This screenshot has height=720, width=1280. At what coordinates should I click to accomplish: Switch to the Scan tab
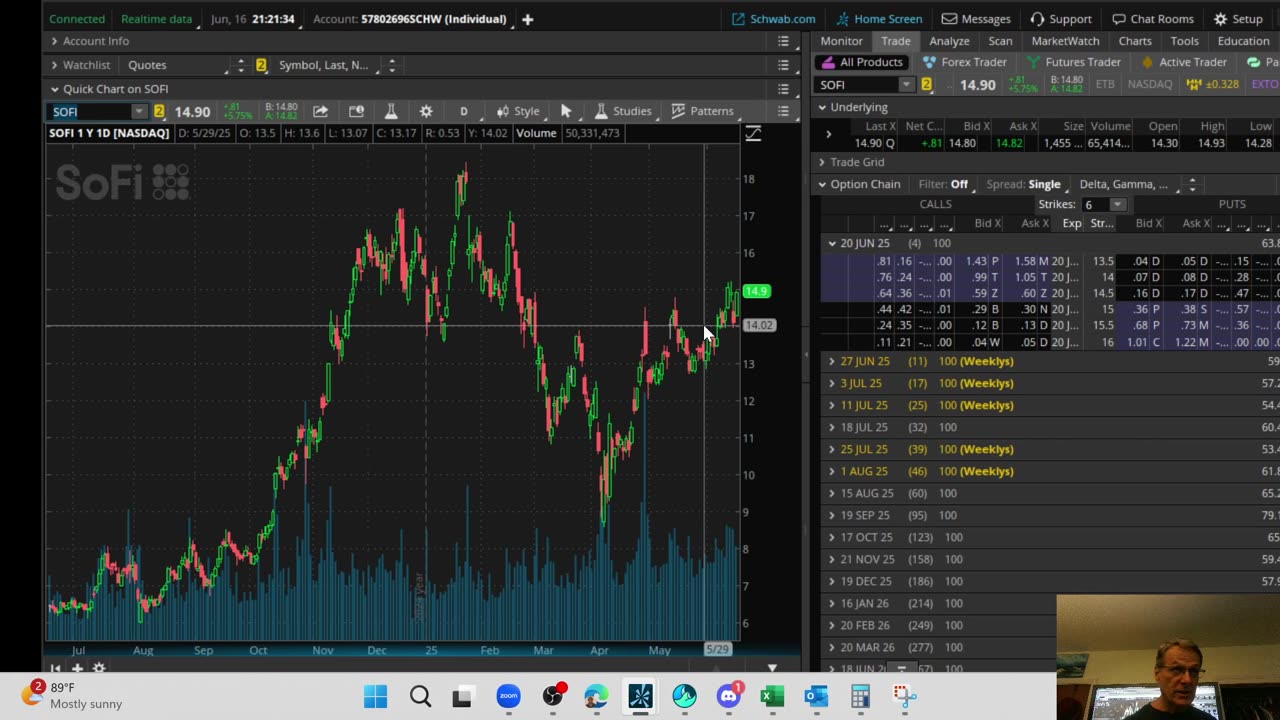click(1000, 41)
